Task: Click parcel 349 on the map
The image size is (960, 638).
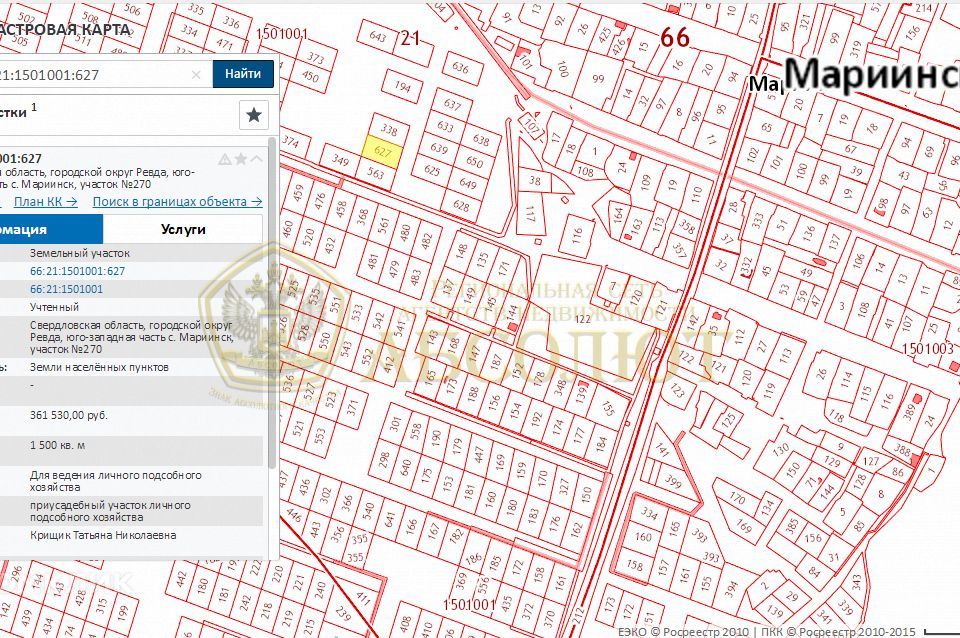Action: click(340, 160)
